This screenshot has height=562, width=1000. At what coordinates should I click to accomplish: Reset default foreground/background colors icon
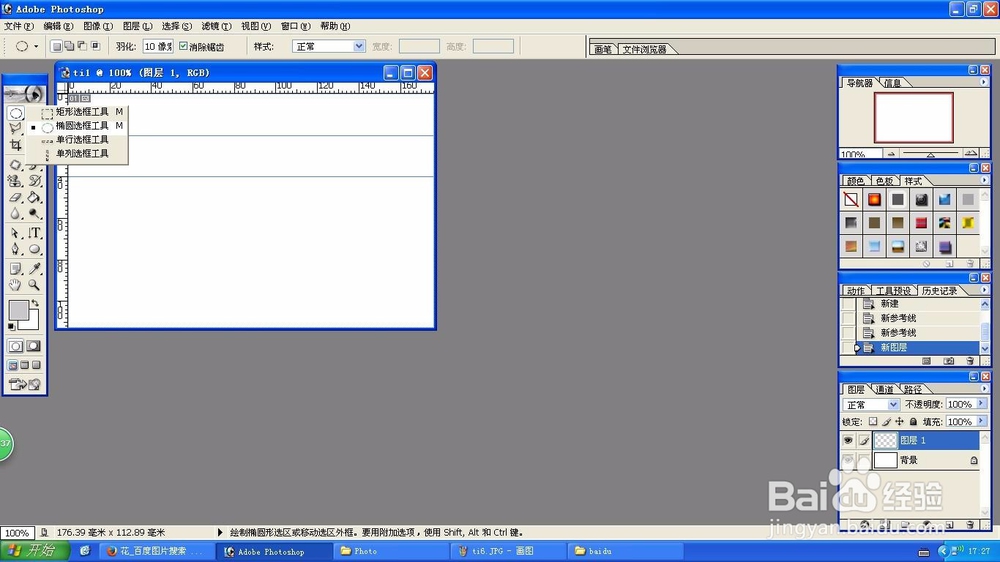click(11, 327)
